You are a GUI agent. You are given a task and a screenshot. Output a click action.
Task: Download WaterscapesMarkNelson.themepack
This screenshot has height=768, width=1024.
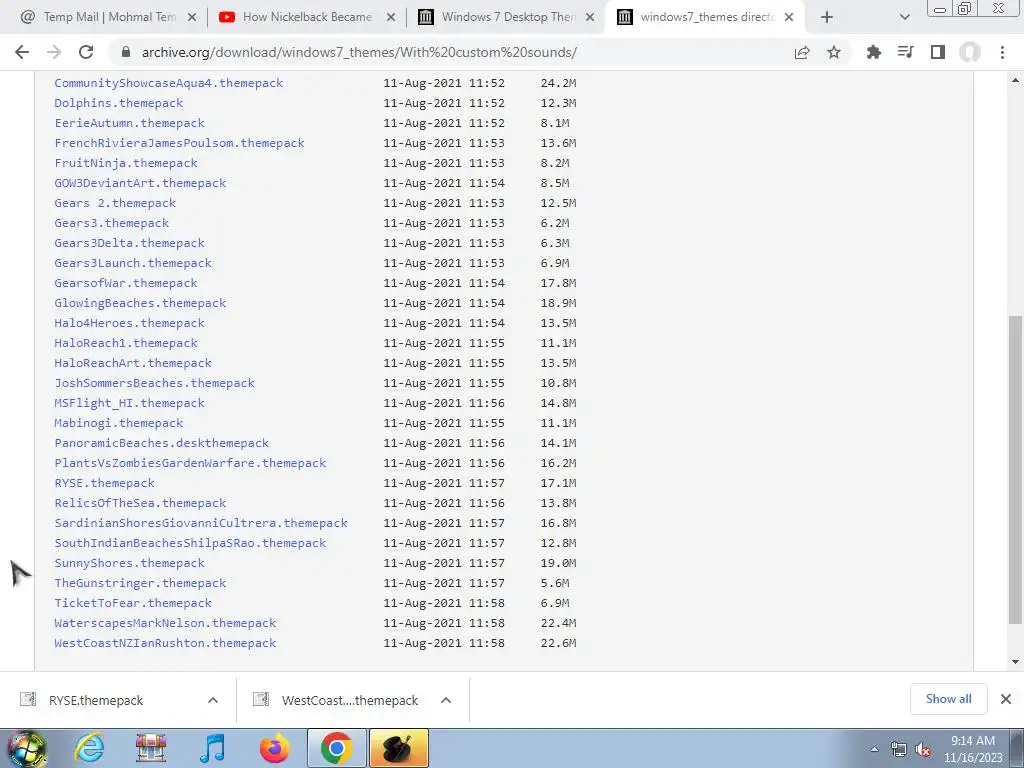[165, 623]
